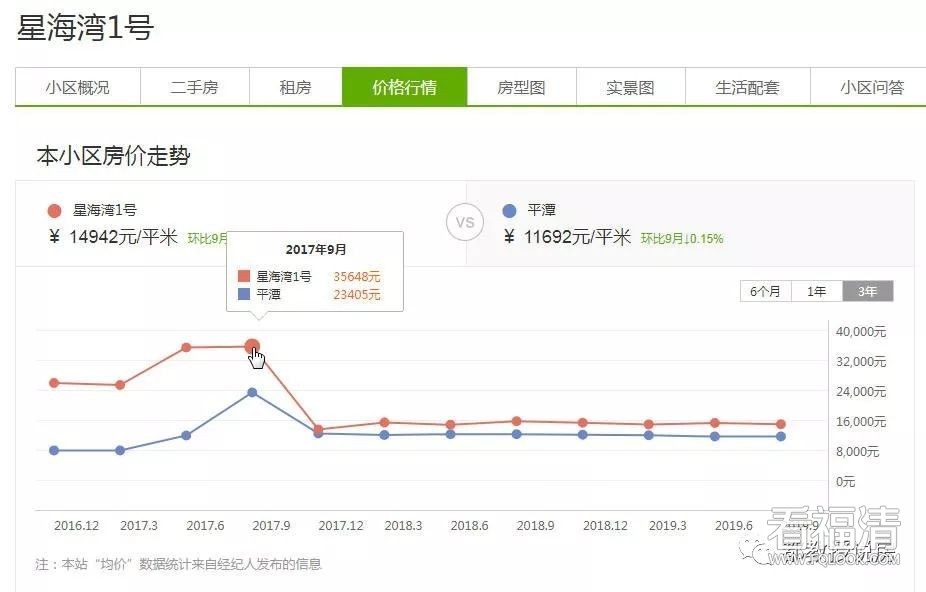Click the 32,000元 axis label
926x592 pixels.
[x=861, y=362]
